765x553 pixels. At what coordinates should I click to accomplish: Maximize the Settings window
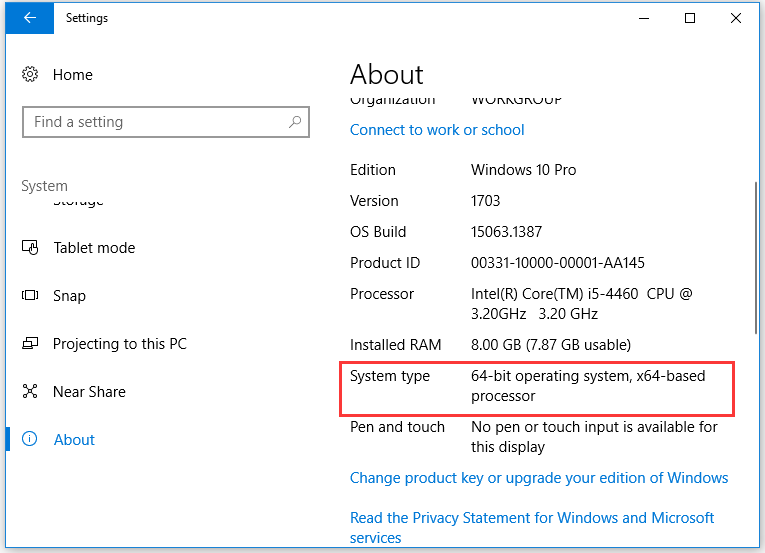point(690,18)
